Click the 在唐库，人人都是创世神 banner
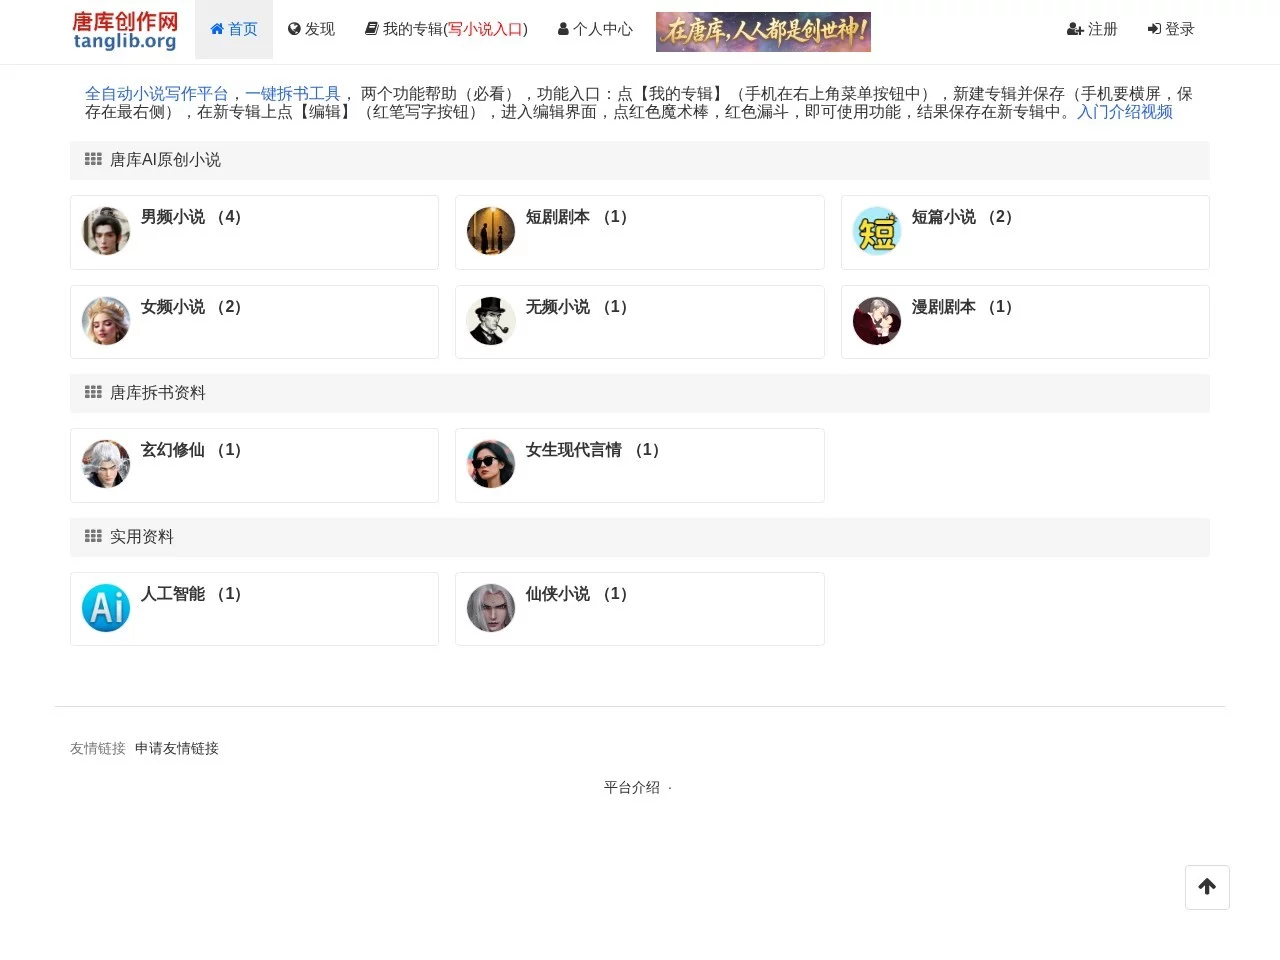Image resolution: width=1280 pixels, height=960 pixels. click(x=763, y=31)
